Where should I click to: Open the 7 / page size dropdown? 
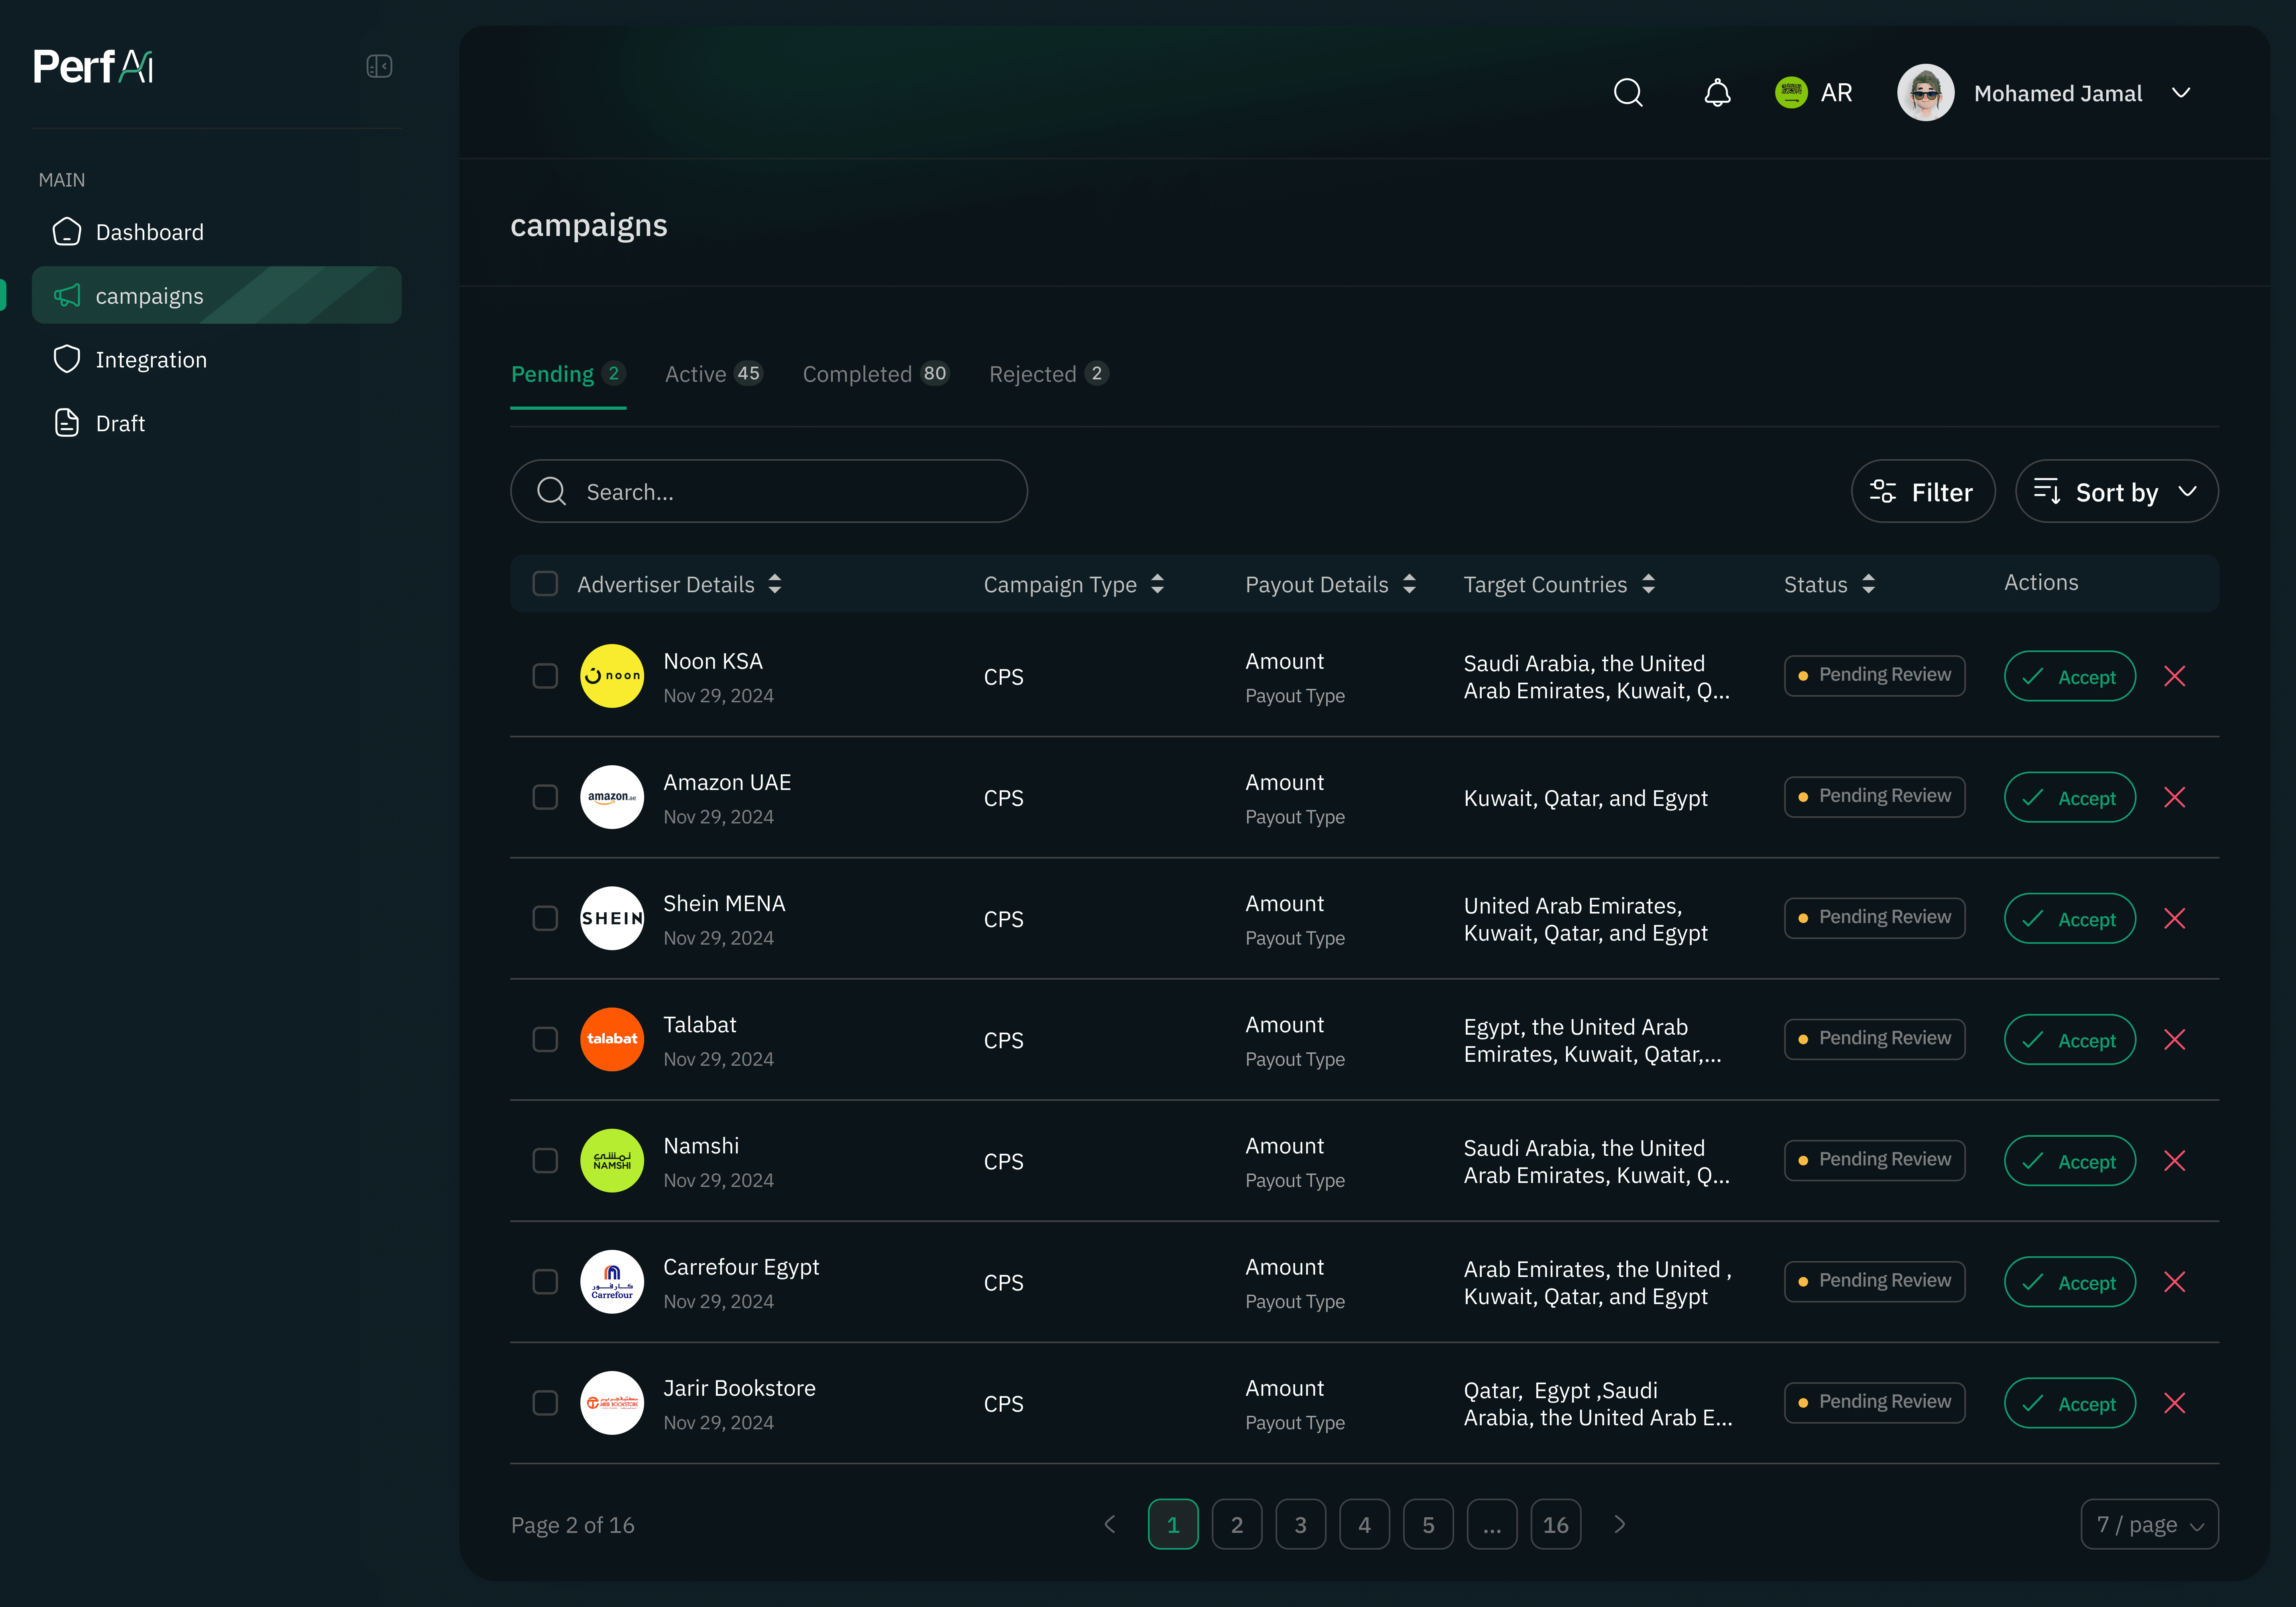(2150, 1524)
